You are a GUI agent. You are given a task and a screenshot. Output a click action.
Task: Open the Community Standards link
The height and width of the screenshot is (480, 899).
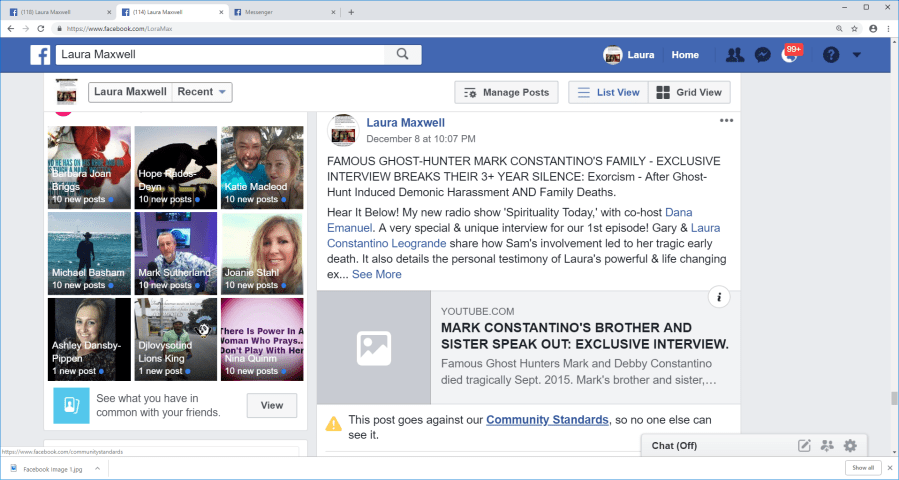coord(547,420)
